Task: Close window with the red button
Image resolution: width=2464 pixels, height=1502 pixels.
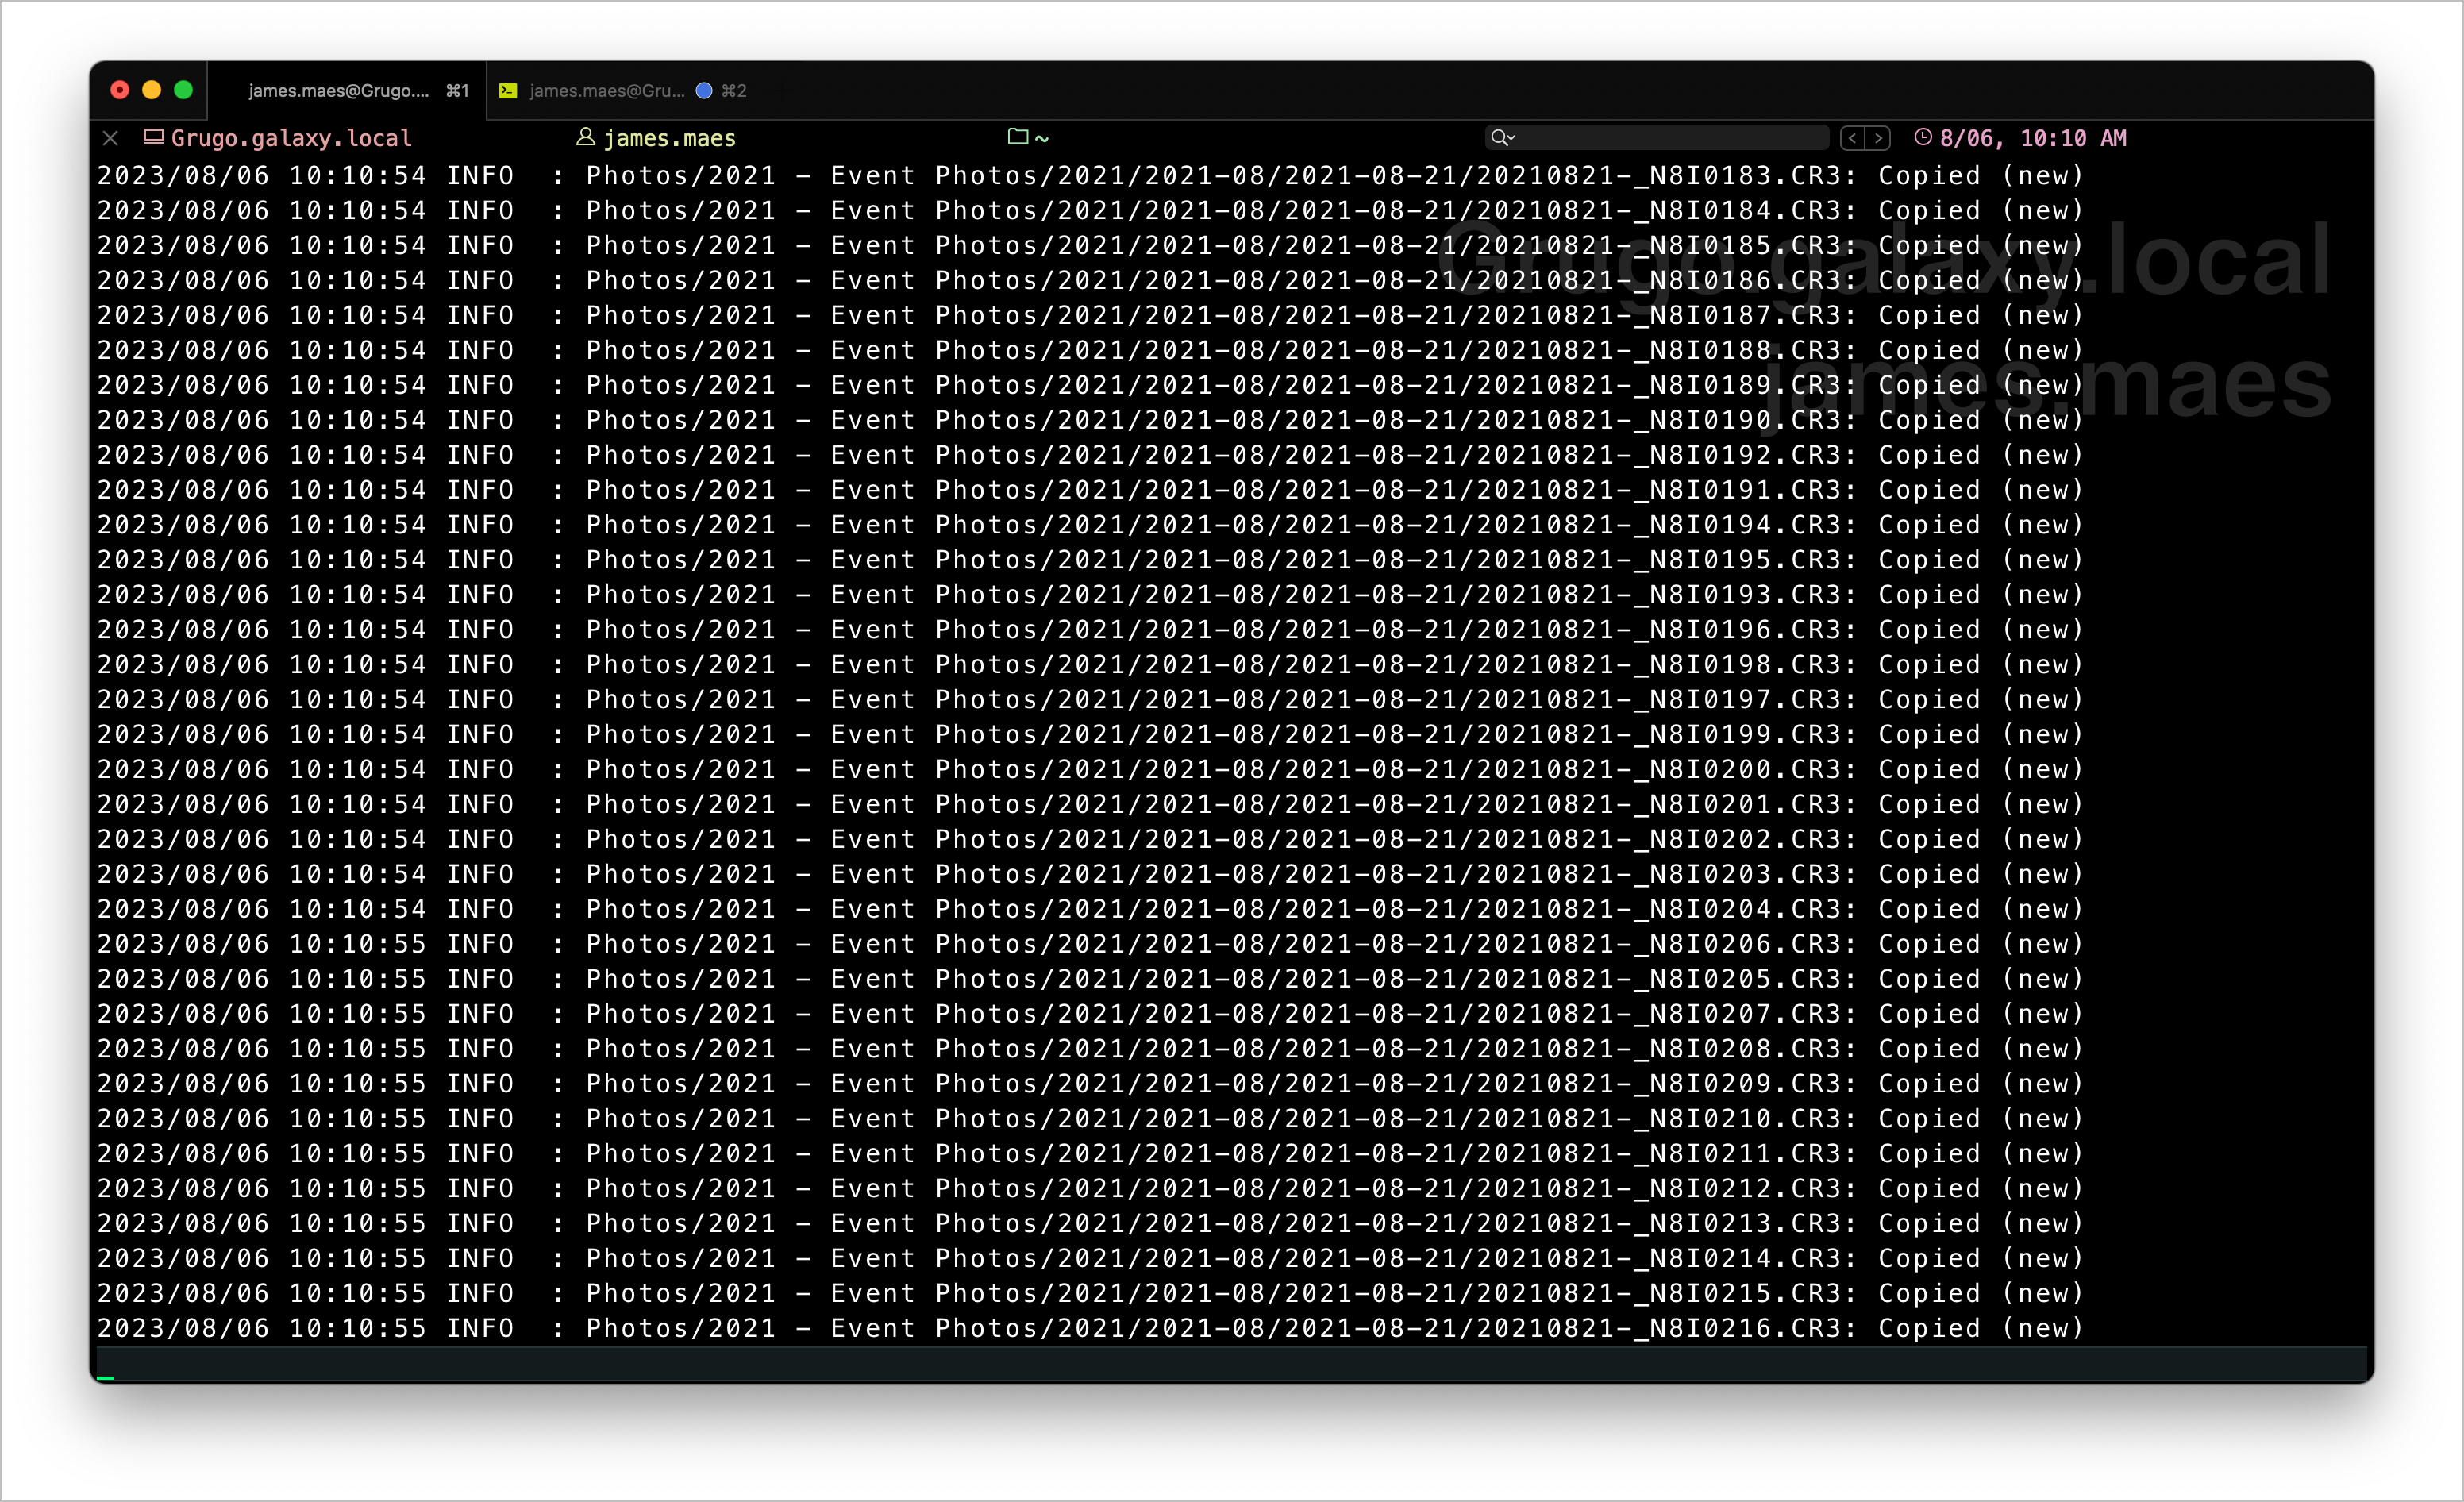Action: (x=120, y=91)
